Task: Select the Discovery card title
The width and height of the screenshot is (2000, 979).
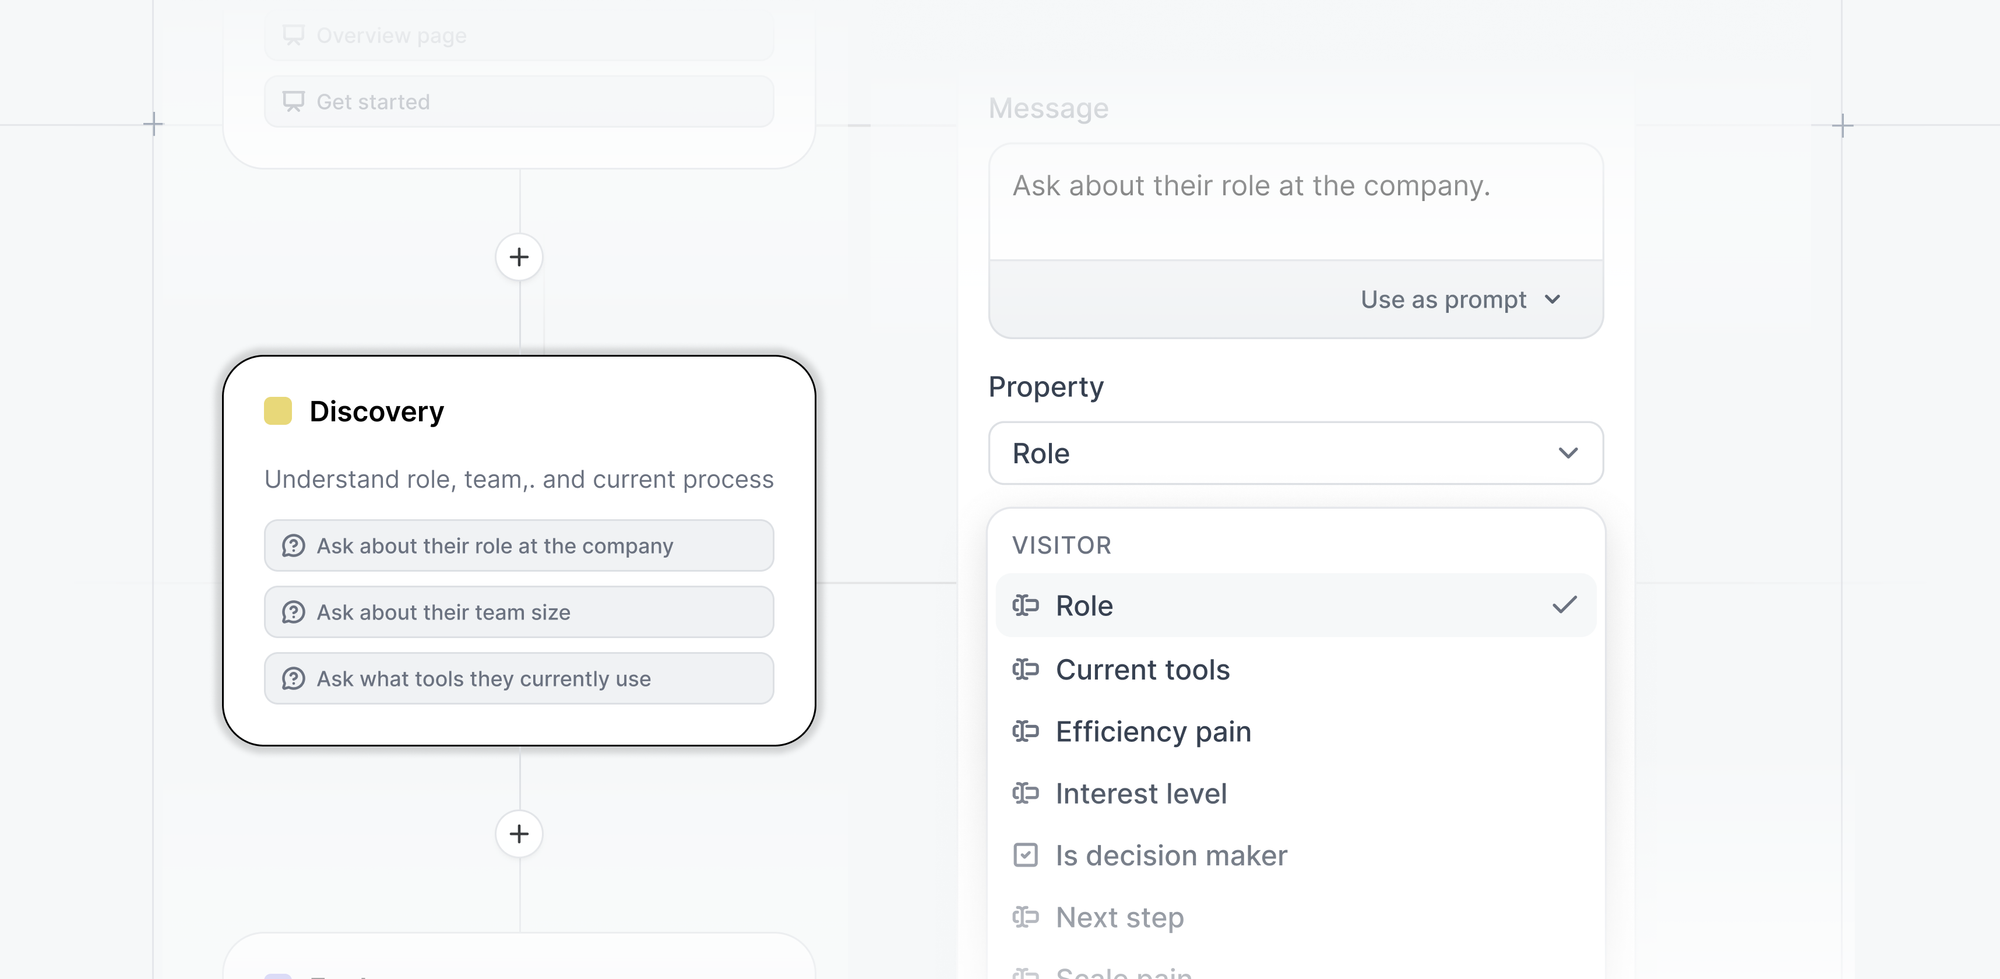Action: tap(376, 411)
